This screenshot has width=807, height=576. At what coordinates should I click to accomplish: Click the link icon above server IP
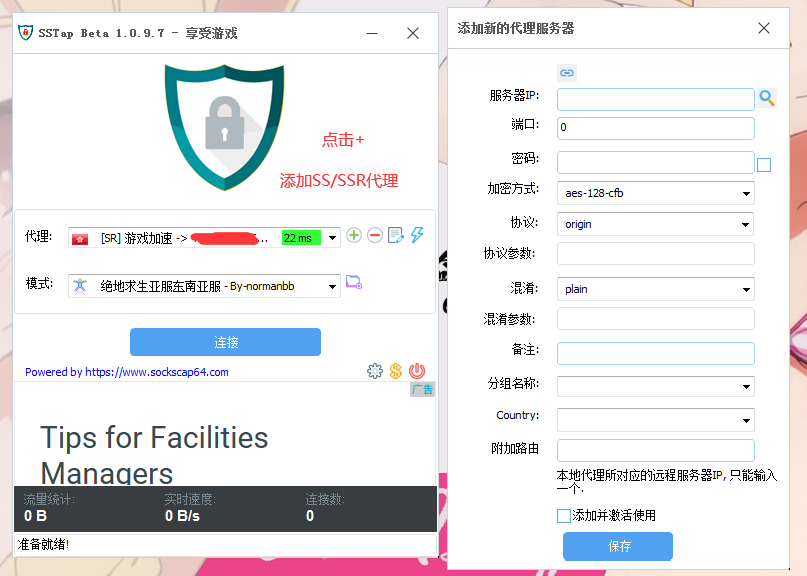(x=567, y=73)
